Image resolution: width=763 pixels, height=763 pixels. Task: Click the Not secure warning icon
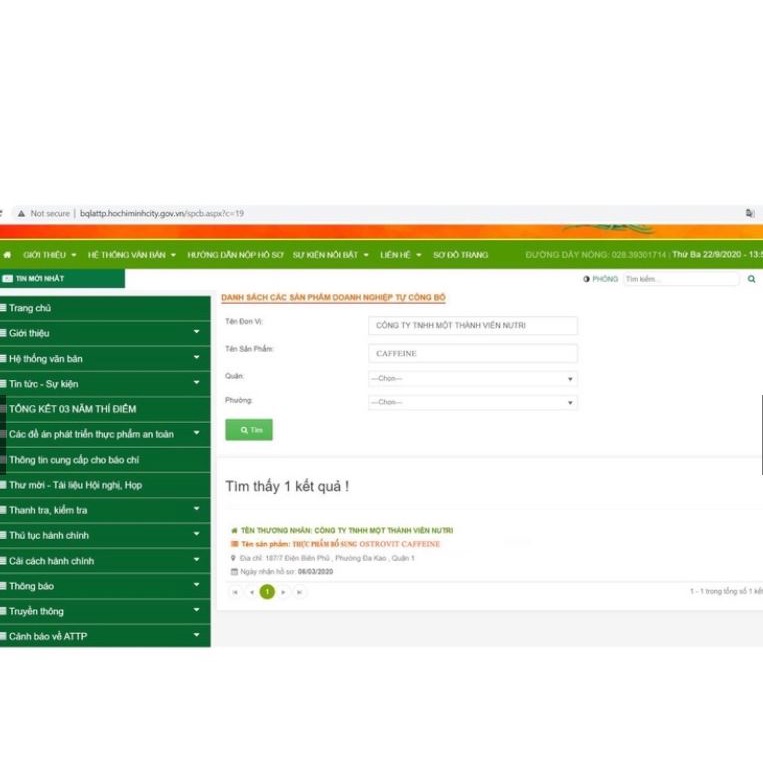(20, 213)
